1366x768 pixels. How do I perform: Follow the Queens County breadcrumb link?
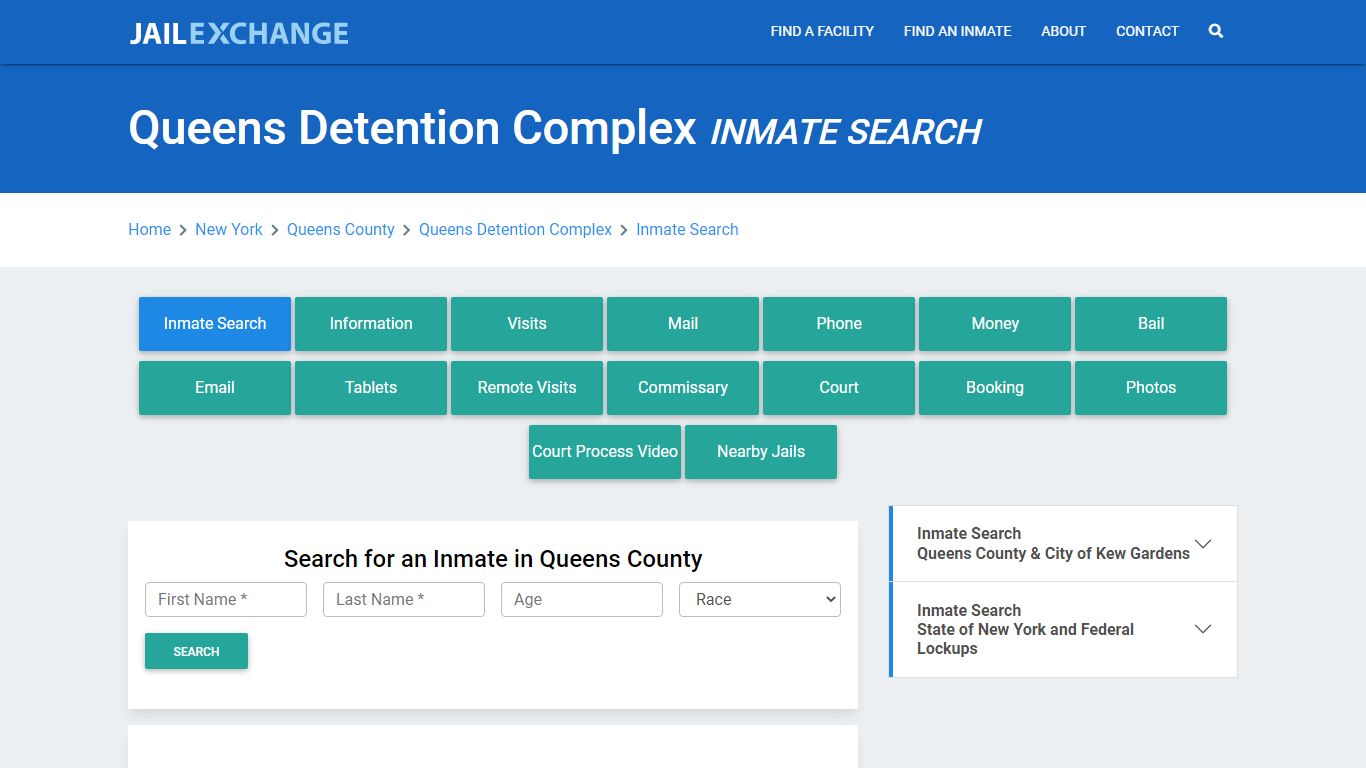coord(341,229)
